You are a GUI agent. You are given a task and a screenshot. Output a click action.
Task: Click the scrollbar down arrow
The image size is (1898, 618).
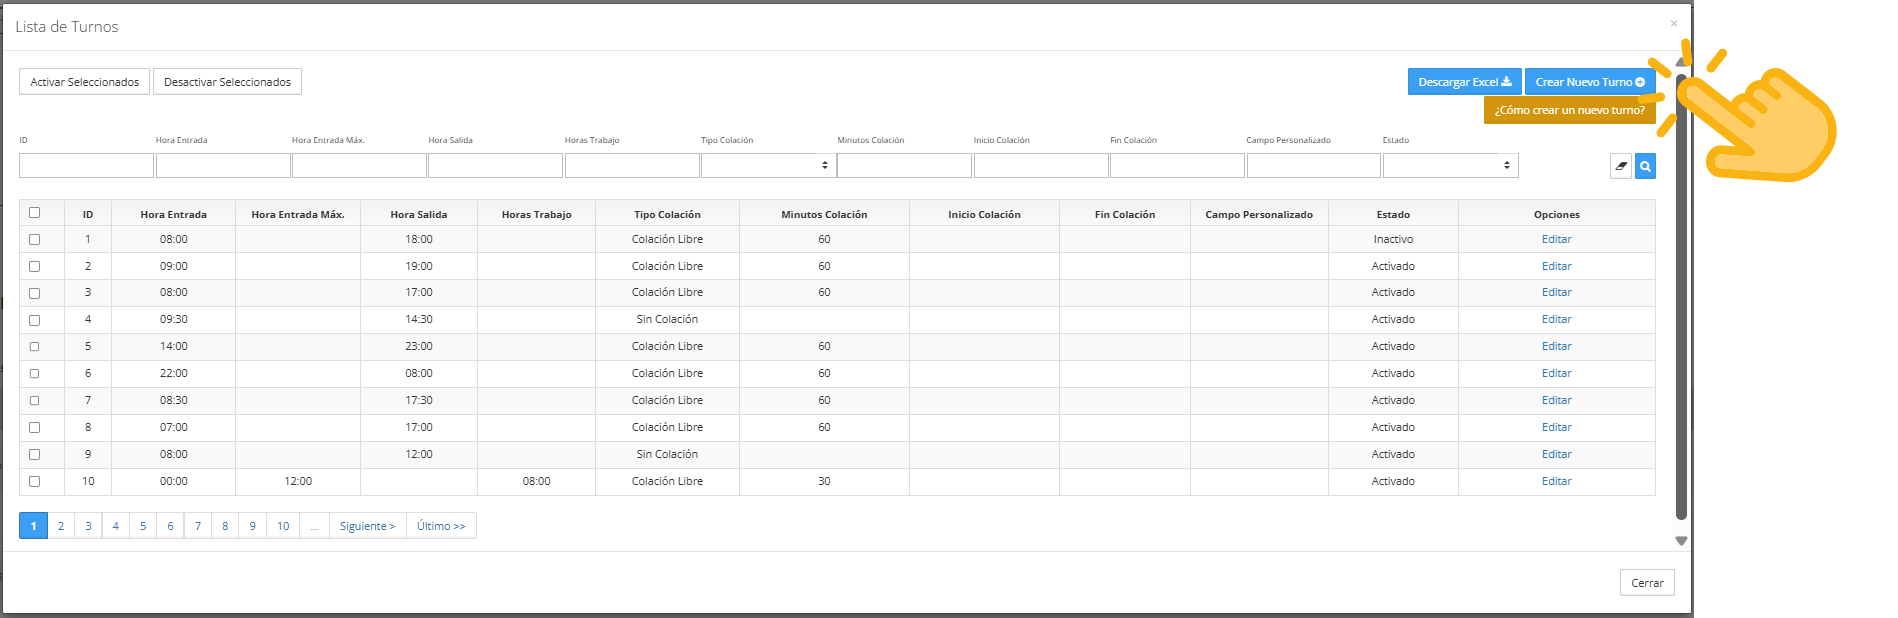[x=1681, y=540]
